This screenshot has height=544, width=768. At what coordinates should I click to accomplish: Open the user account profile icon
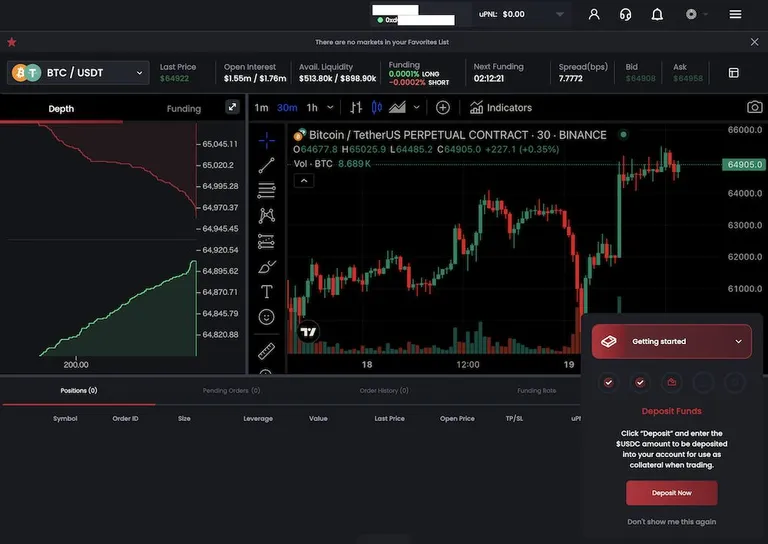coord(594,14)
